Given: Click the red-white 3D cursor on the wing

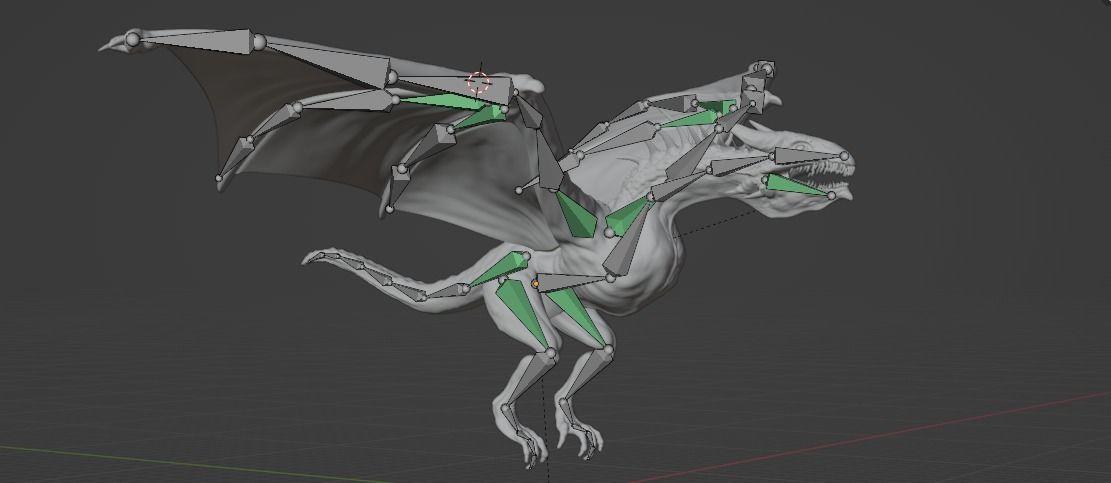Looking at the screenshot, I should coord(480,82).
